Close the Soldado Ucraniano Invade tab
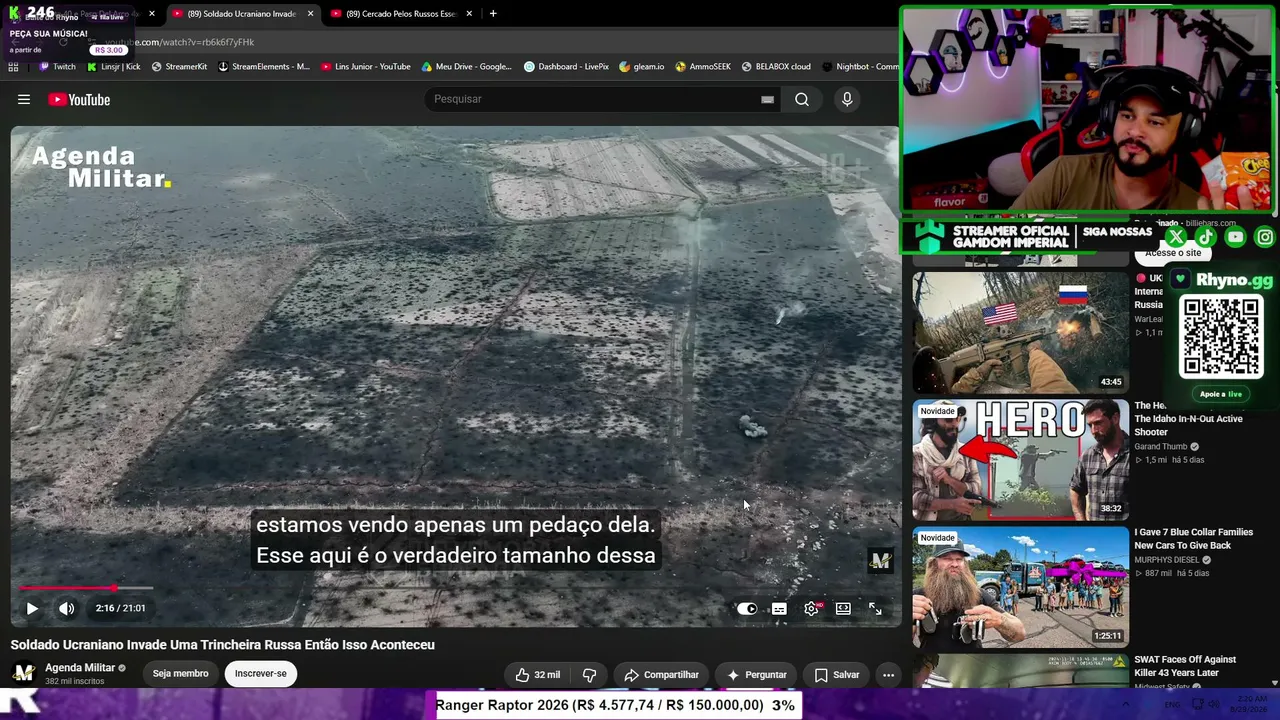Screen dimensions: 1280x720 tap(310, 14)
